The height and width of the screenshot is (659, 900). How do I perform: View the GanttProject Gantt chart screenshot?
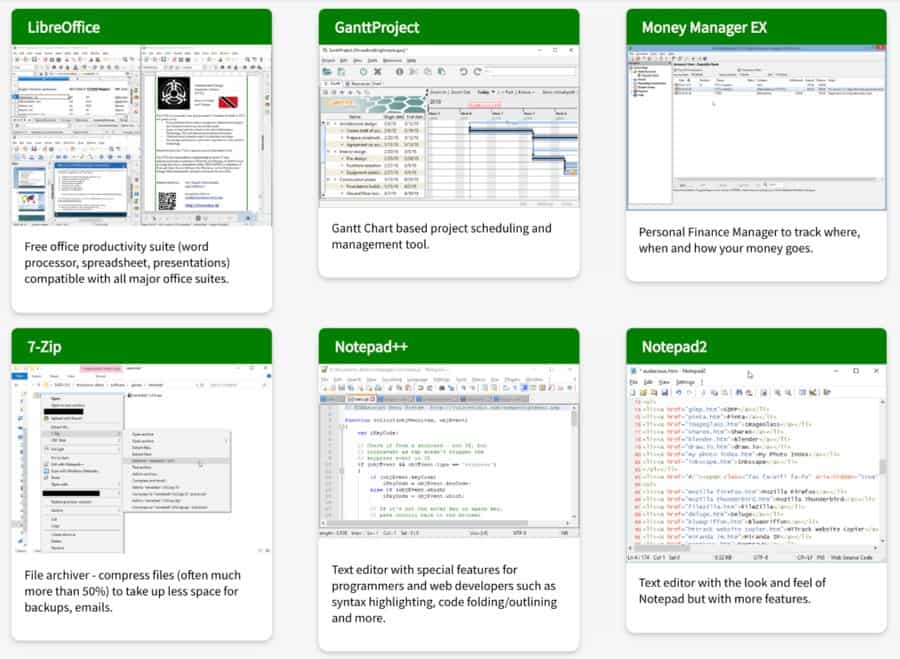click(448, 126)
